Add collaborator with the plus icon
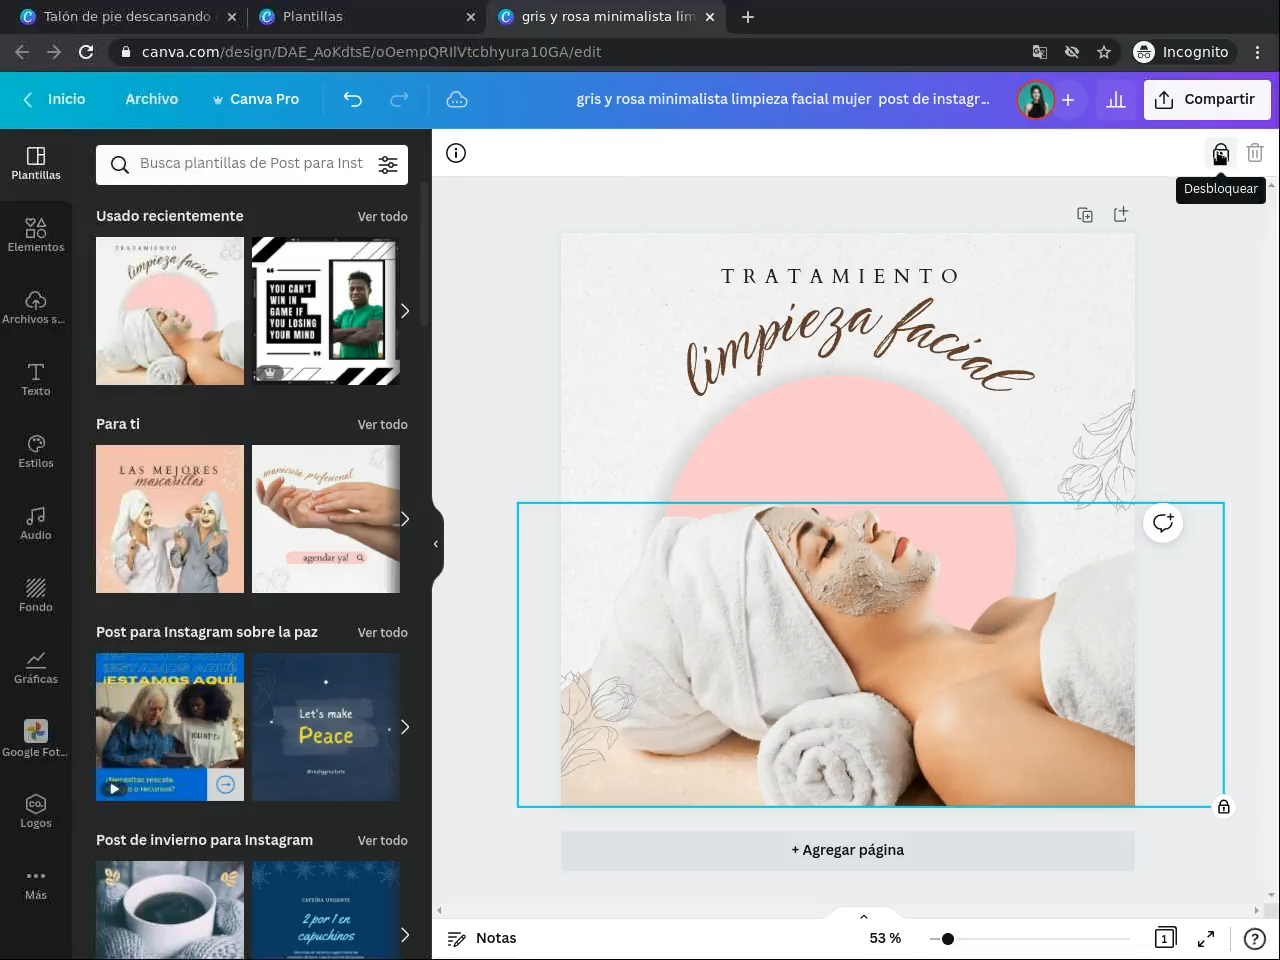This screenshot has height=960, width=1280. [1068, 100]
